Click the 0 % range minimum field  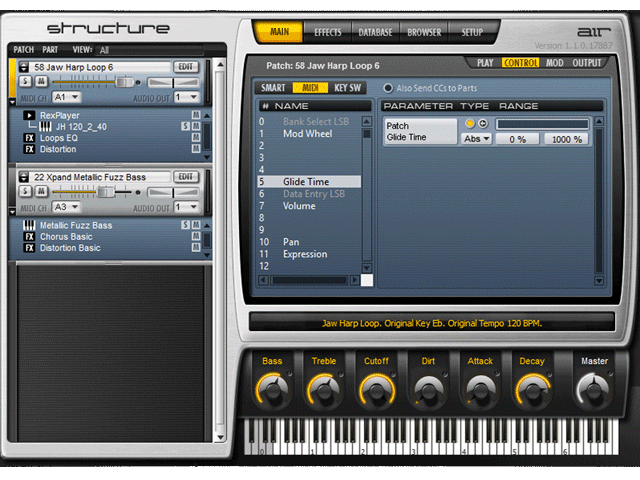(x=518, y=139)
